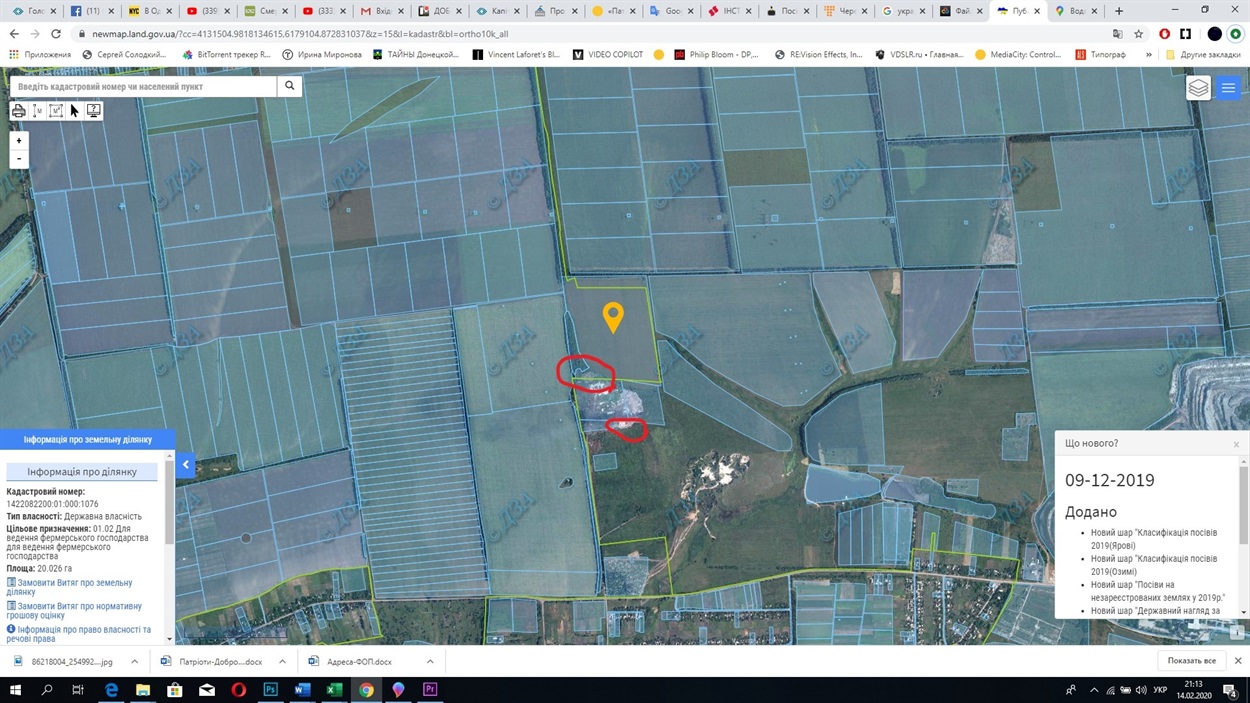Print the cadastral map

[18, 111]
